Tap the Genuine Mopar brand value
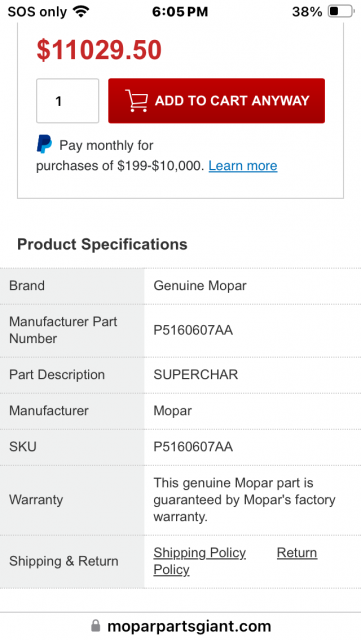This screenshot has width=361, height=640. click(x=200, y=286)
